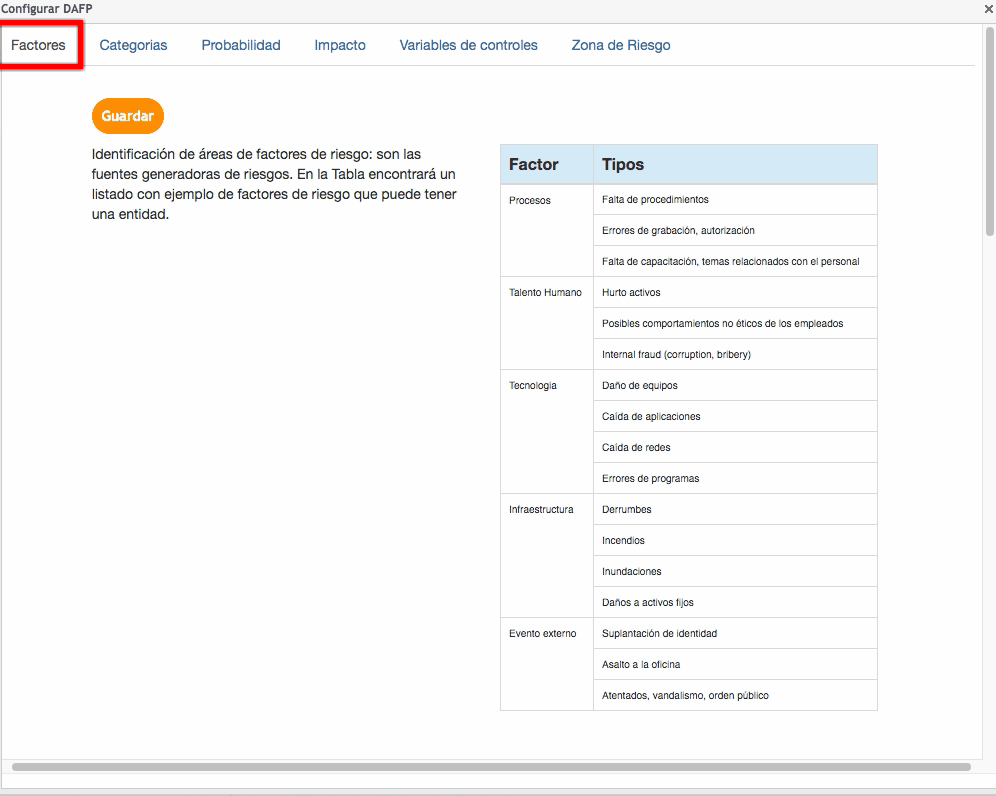Choose the Infraestructura factor cell
Viewport: 996px width, 796px height.
541,510
